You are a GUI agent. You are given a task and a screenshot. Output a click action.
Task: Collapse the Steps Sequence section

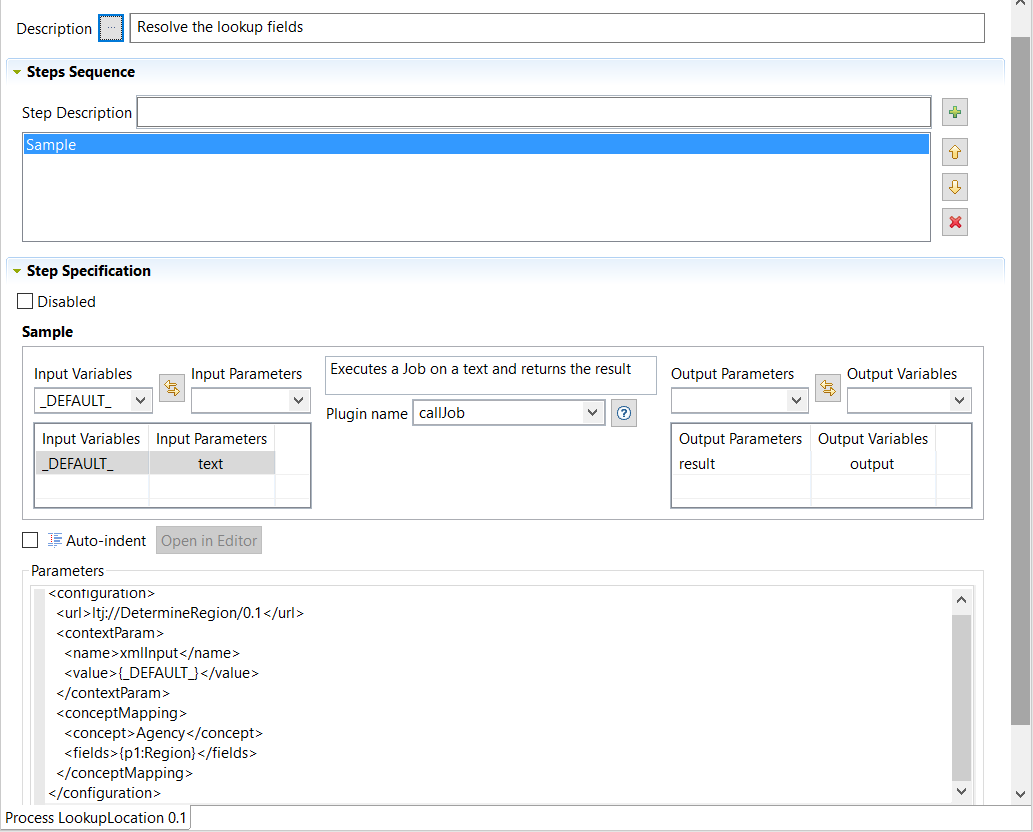point(17,72)
